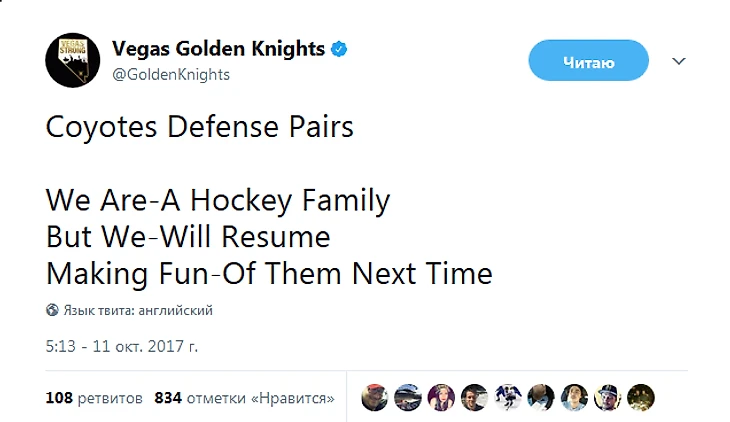
Task: Click eighth liker avatar wearing dark cap
Action: [607, 397]
